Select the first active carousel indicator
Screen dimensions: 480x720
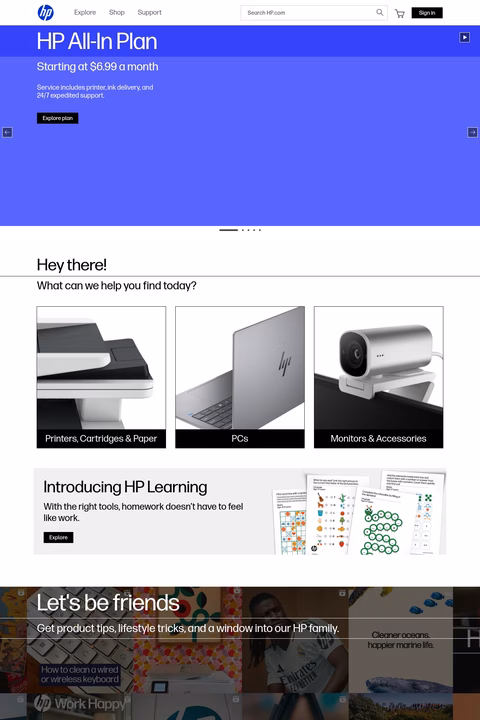(228, 230)
